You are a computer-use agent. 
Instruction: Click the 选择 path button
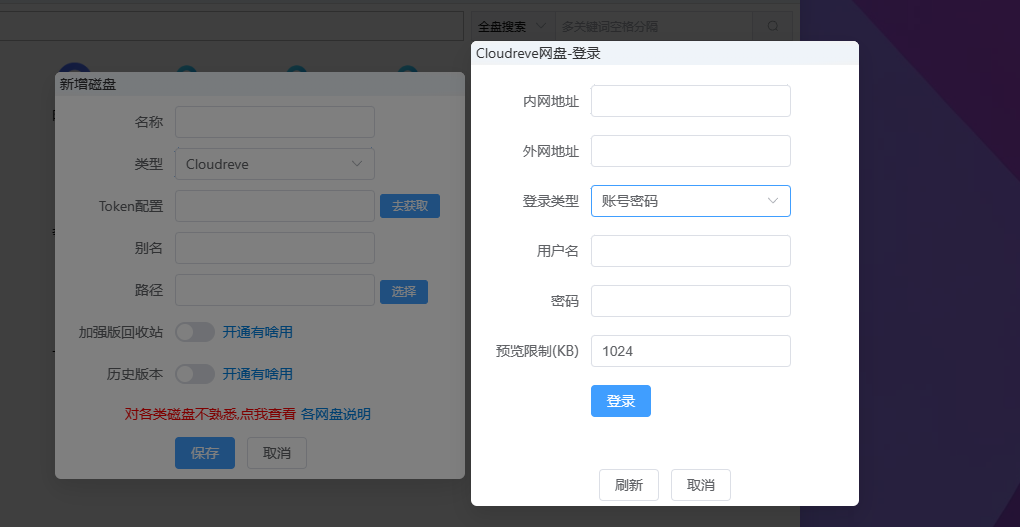(404, 291)
